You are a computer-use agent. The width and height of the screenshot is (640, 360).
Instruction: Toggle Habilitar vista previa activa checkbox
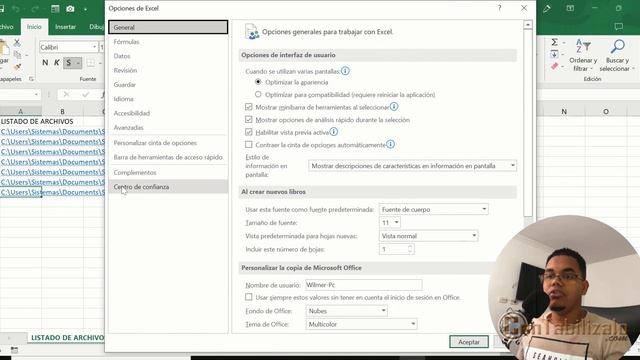[249, 132]
